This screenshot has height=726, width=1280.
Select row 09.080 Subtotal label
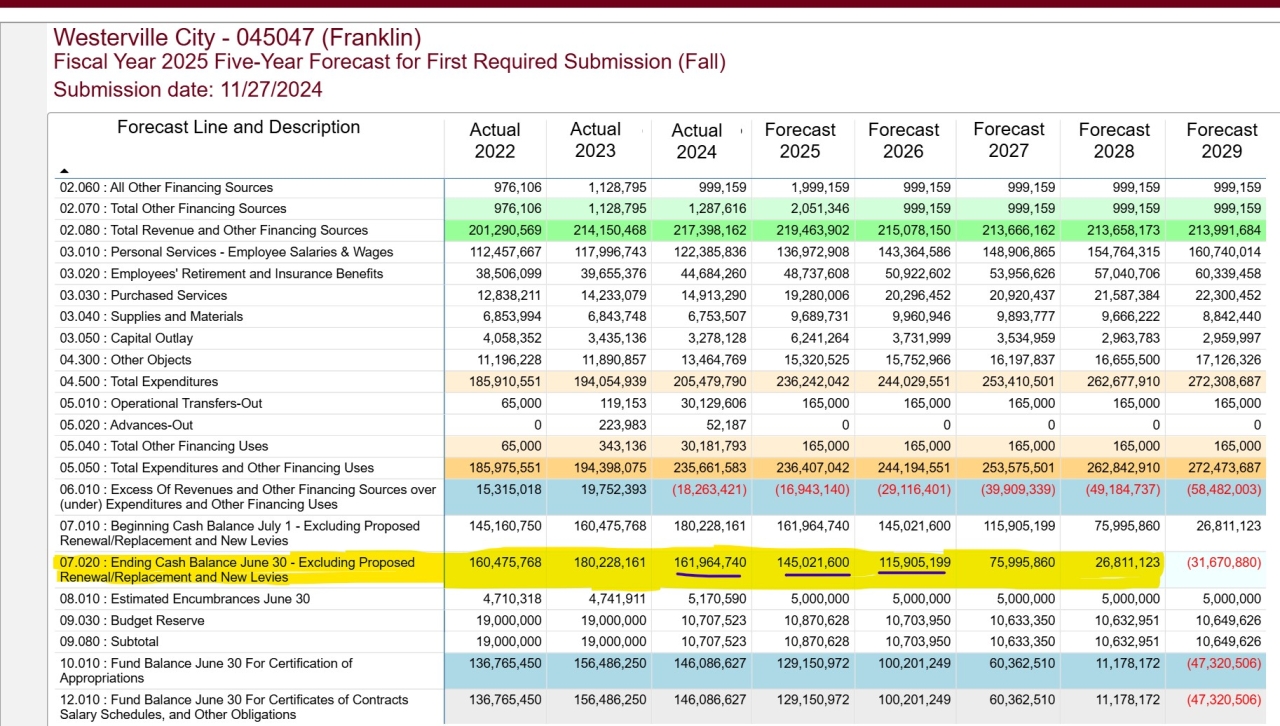(x=109, y=642)
